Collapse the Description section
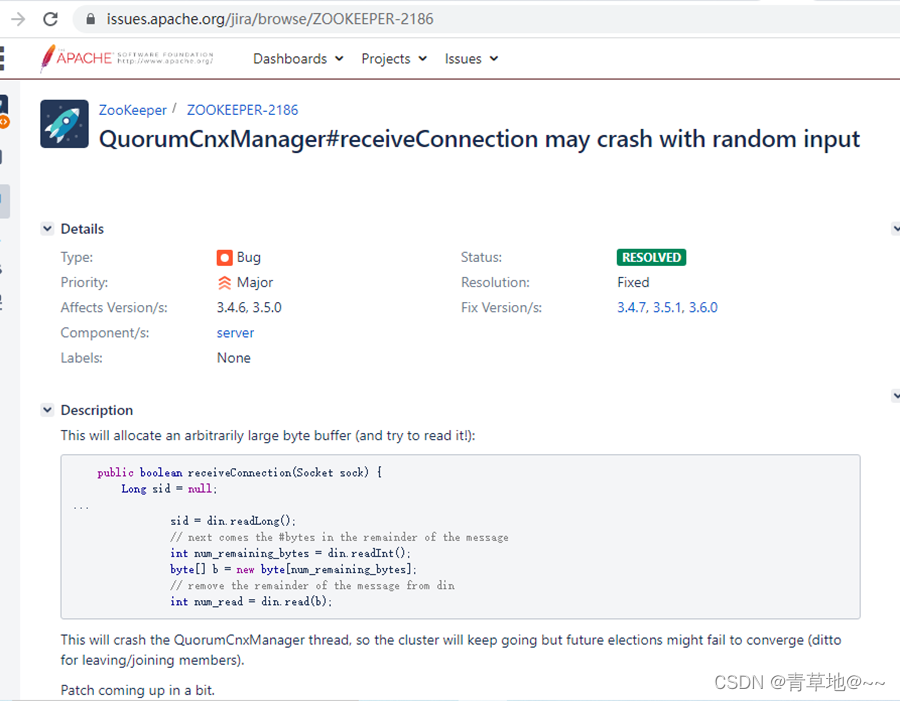Image resolution: width=900 pixels, height=701 pixels. point(47,410)
